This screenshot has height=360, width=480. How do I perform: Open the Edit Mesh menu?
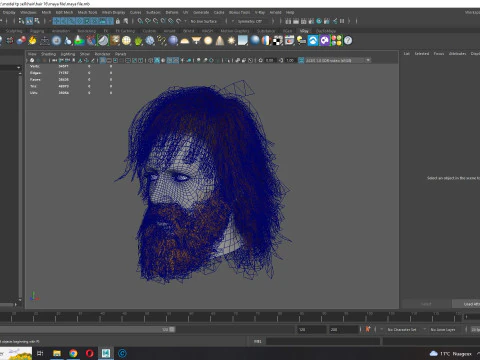(64, 12)
